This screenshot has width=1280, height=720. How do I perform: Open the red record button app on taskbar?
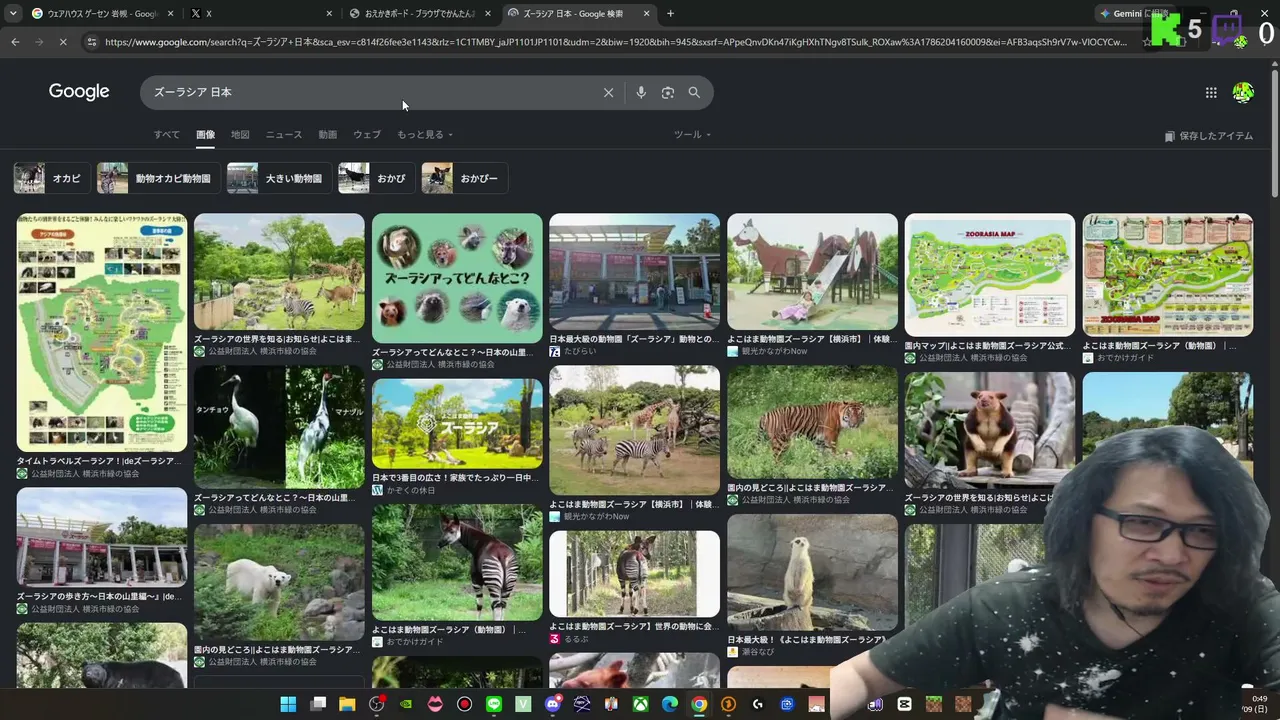click(464, 704)
